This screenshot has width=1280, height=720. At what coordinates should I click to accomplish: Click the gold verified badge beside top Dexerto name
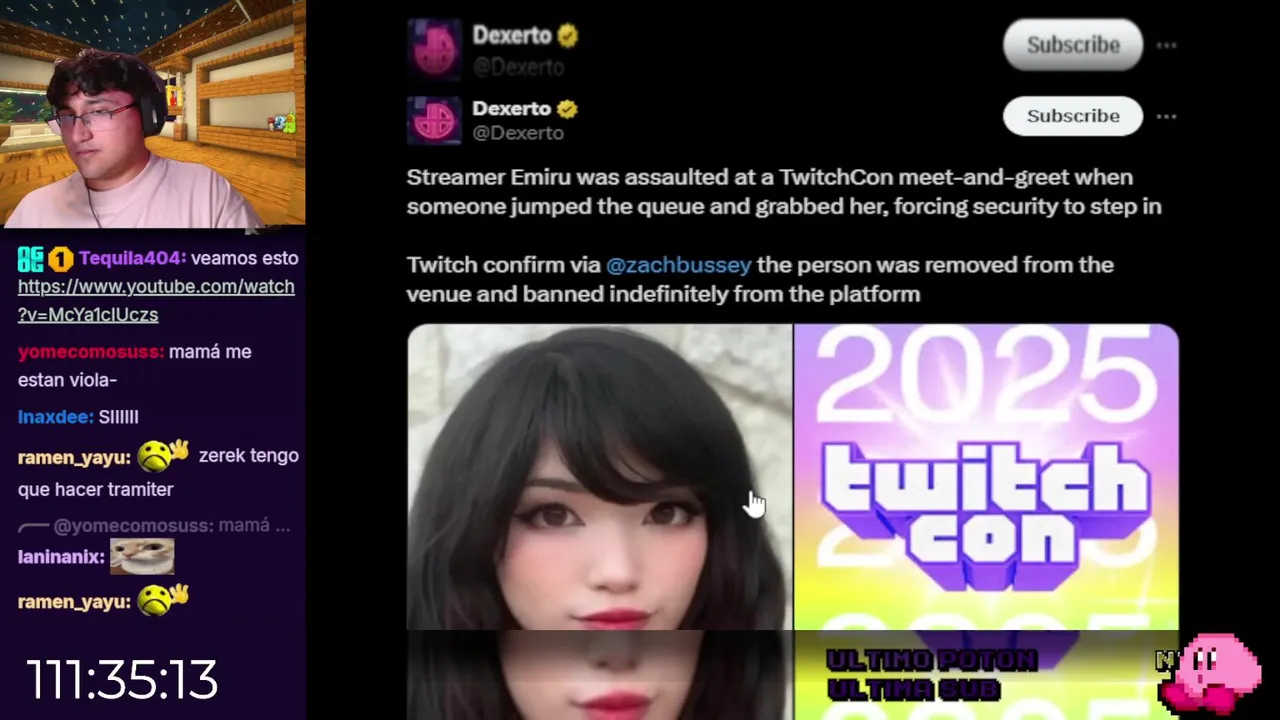(568, 36)
